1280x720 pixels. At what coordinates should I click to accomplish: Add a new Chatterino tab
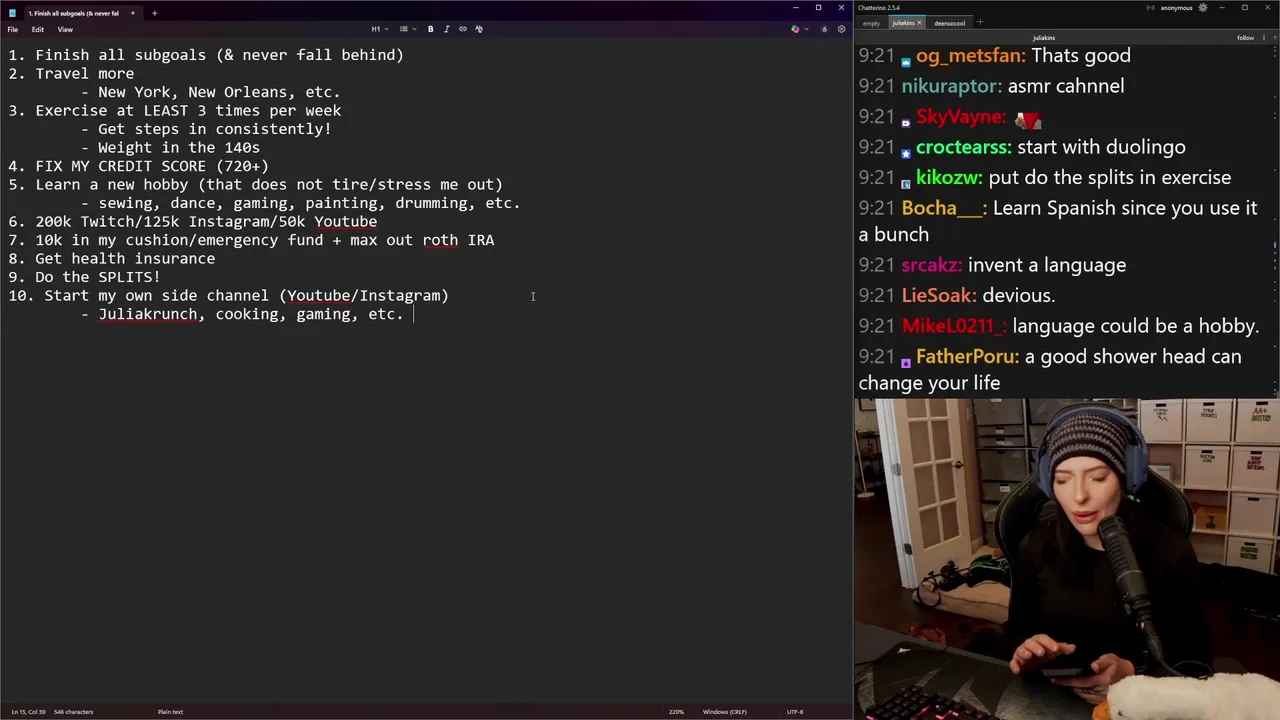980,23
